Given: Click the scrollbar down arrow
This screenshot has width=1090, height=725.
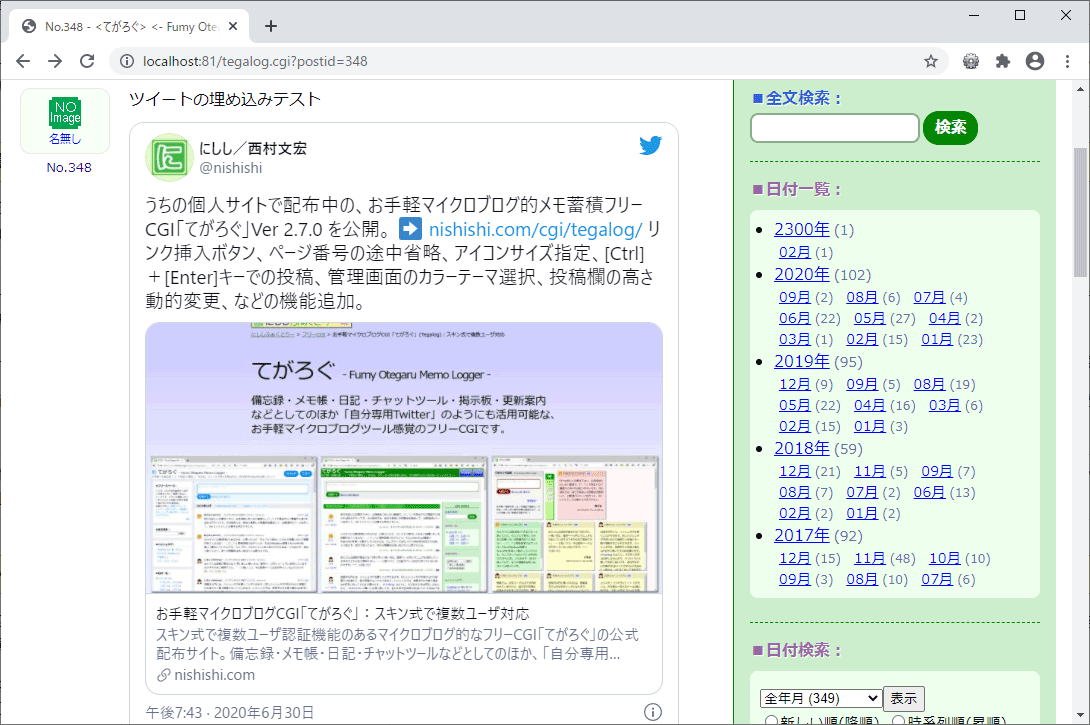Looking at the screenshot, I should tap(1080, 716).
